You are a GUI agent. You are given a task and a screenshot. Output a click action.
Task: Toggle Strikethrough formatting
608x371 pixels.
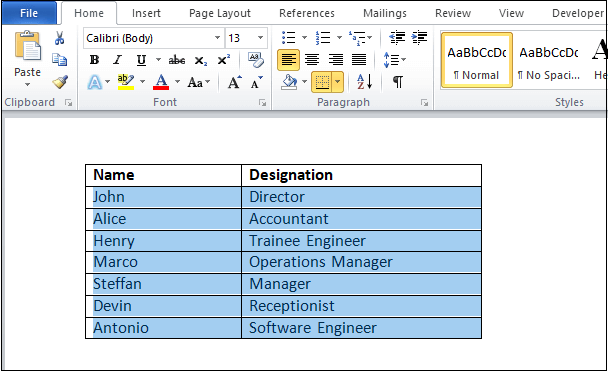click(176, 60)
